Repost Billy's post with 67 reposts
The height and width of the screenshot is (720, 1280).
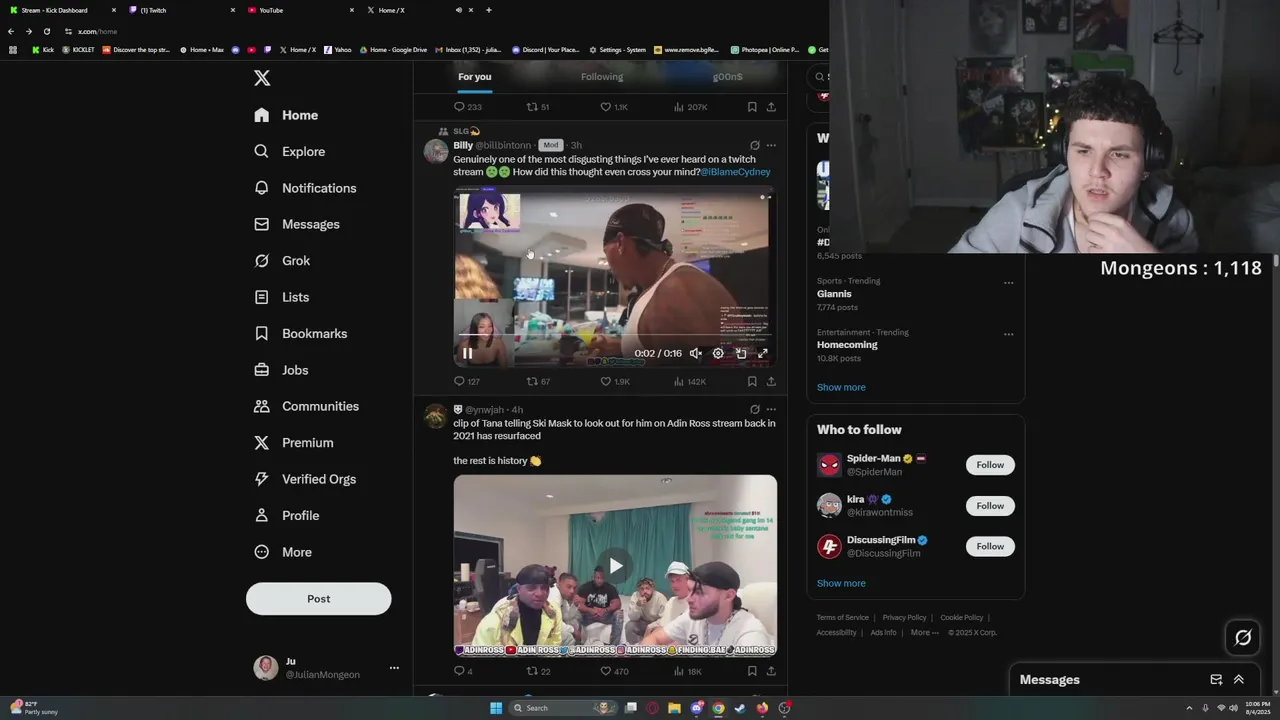point(538,381)
